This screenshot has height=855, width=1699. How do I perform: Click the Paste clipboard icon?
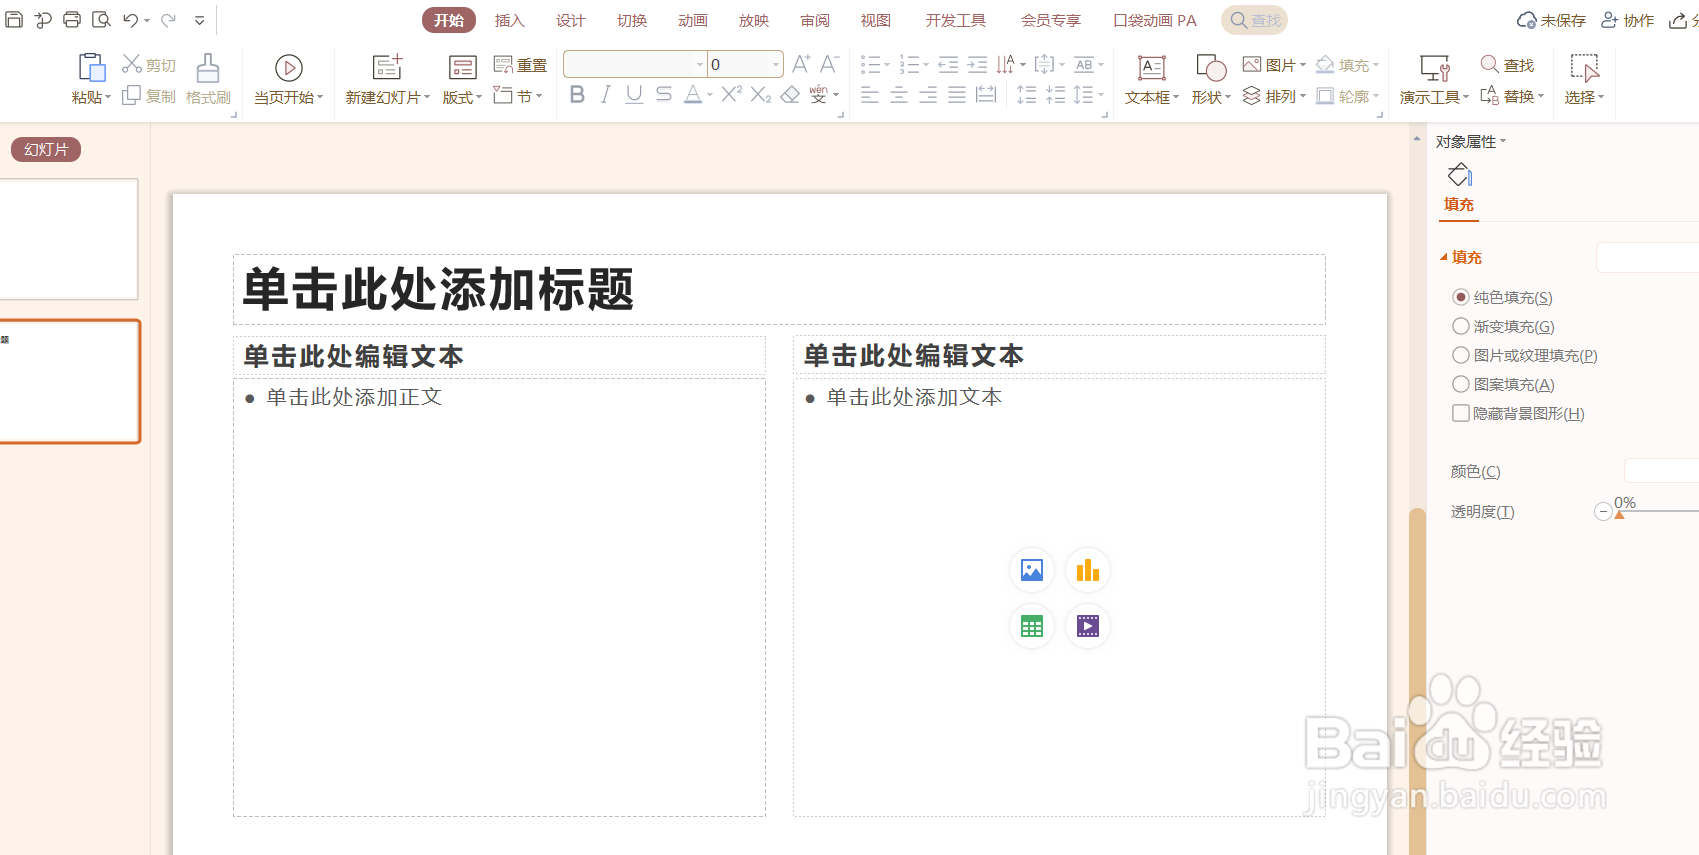(91, 68)
